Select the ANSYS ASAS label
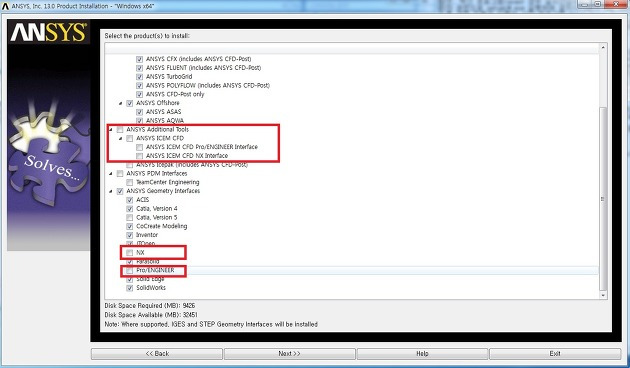This screenshot has width=630, height=368. coord(164,112)
